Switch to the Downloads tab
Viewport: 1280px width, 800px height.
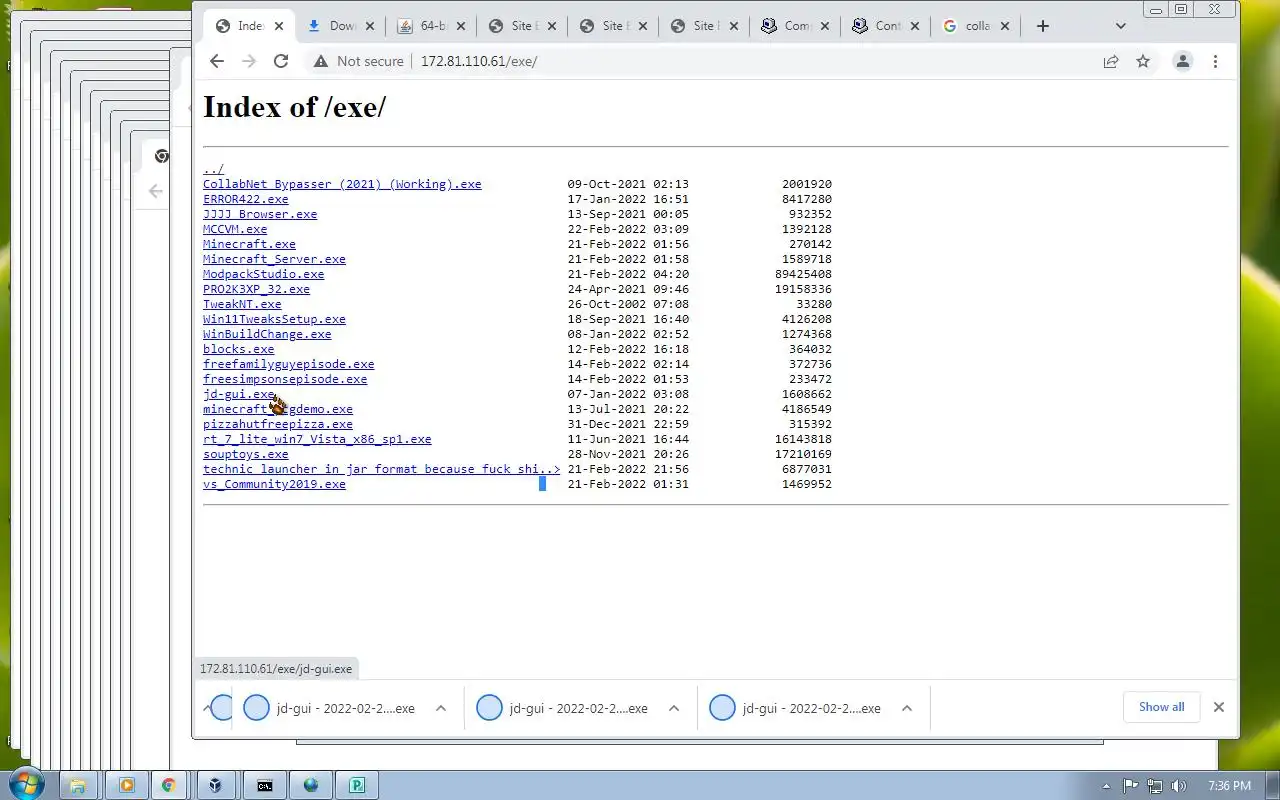[x=340, y=26]
